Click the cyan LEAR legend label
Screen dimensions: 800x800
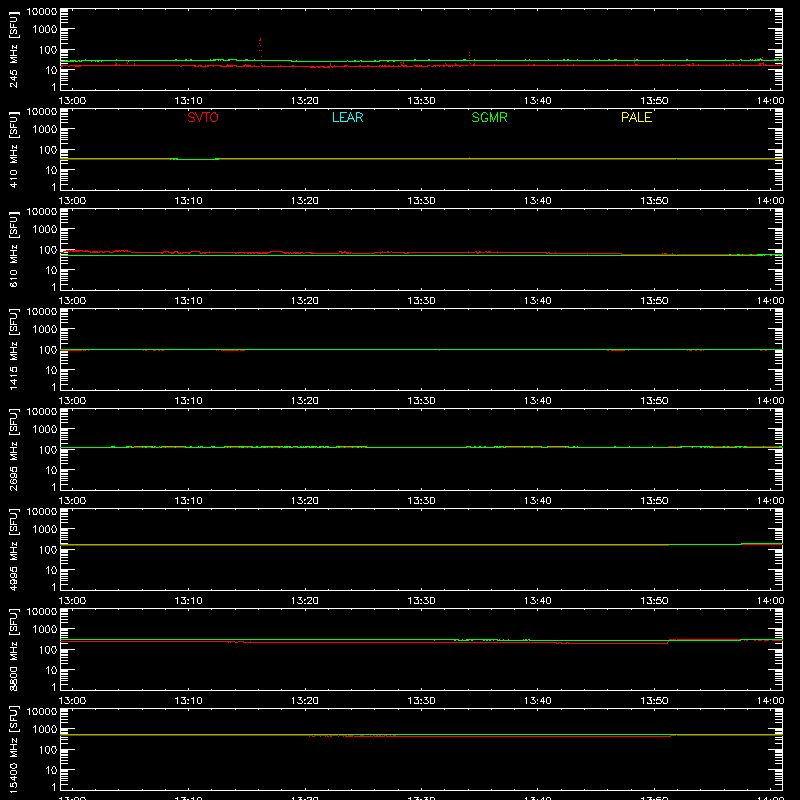(x=347, y=117)
